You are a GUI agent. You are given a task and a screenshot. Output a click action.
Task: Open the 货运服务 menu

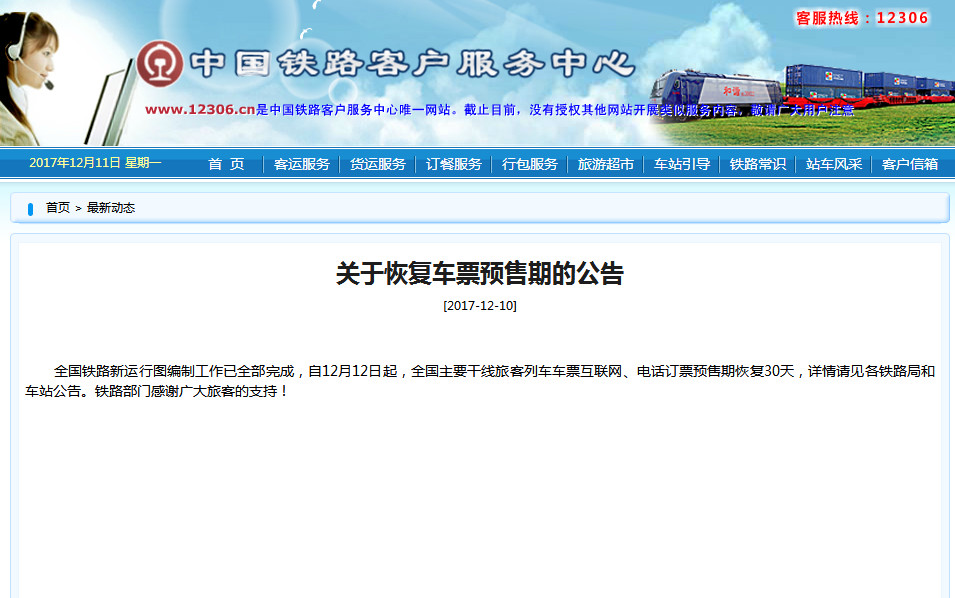376,164
